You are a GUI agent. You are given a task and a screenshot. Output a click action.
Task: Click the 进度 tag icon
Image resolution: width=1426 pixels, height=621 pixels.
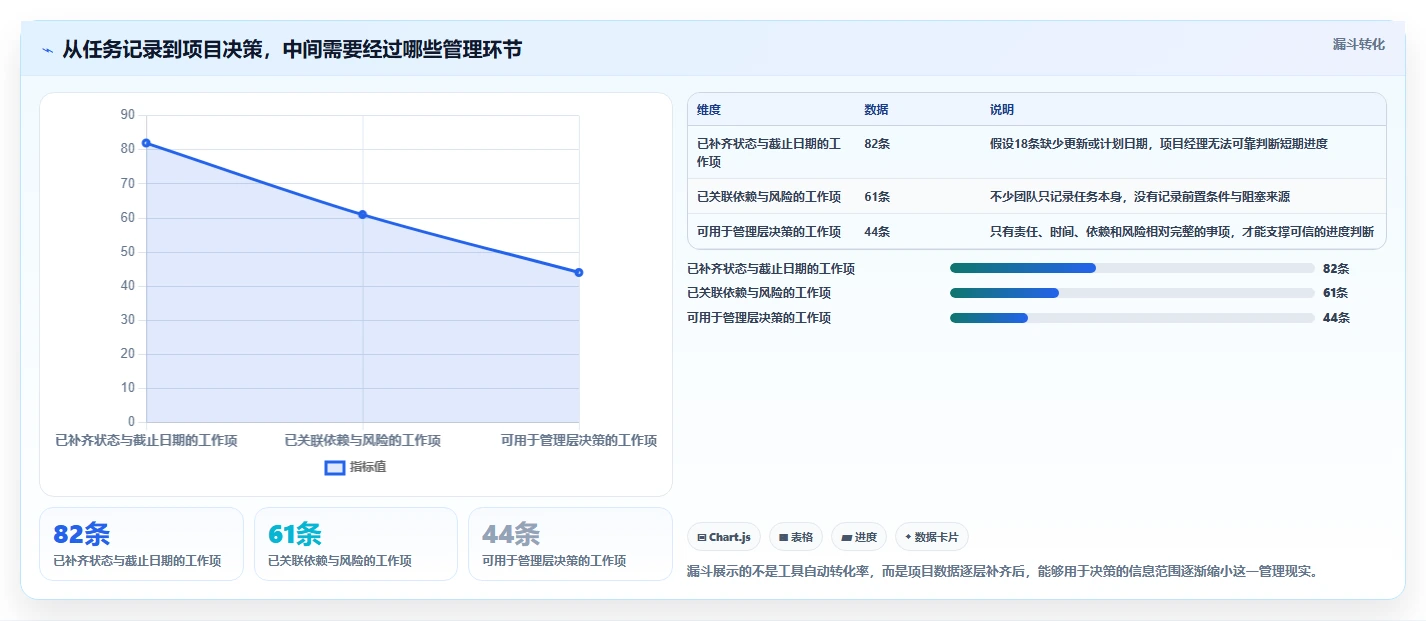(846, 538)
